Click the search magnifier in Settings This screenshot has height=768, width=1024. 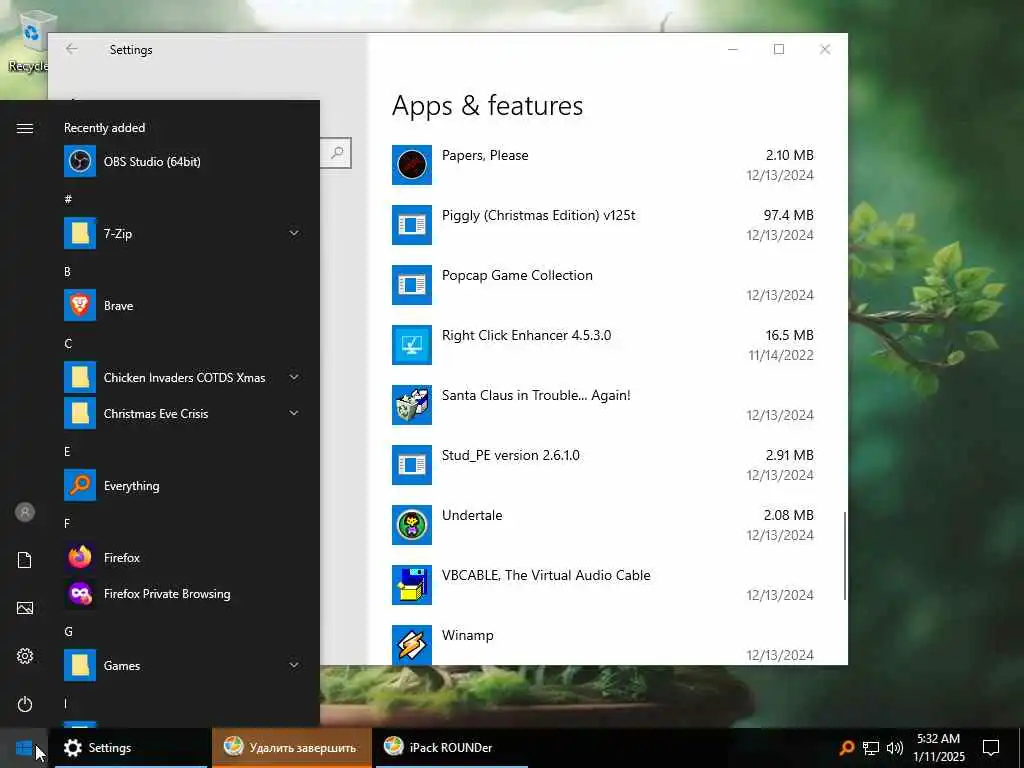point(337,153)
